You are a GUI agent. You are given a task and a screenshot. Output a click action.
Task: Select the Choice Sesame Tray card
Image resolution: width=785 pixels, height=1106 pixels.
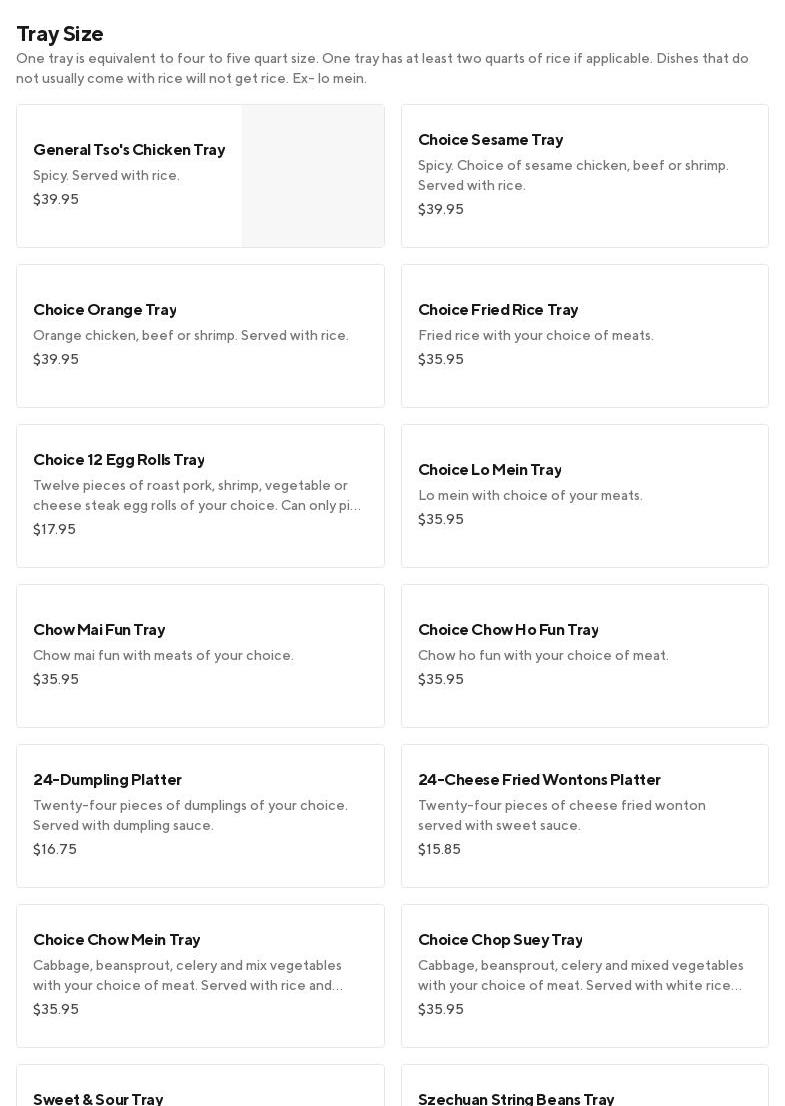[x=584, y=176]
